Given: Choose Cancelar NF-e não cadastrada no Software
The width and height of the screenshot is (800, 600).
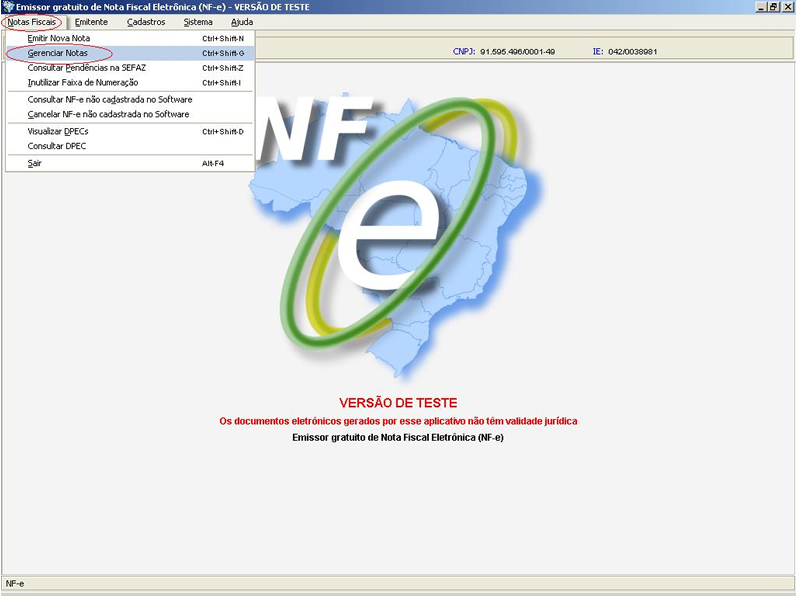Looking at the screenshot, I should pos(130,114).
